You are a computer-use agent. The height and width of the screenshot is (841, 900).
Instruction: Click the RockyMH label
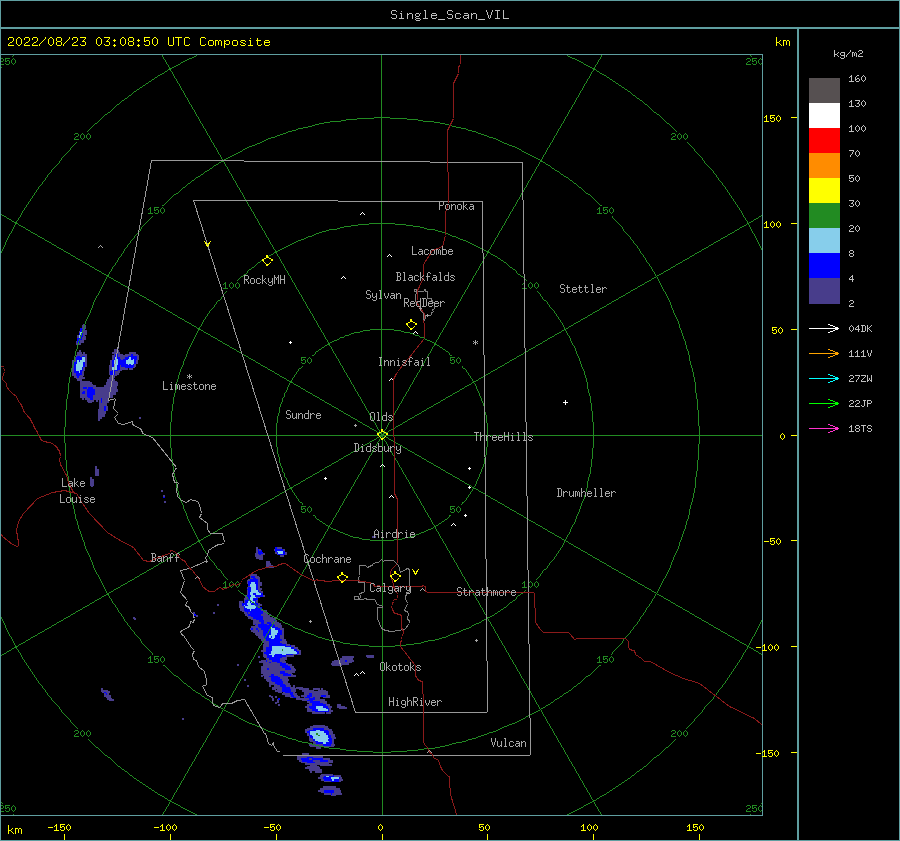click(264, 280)
